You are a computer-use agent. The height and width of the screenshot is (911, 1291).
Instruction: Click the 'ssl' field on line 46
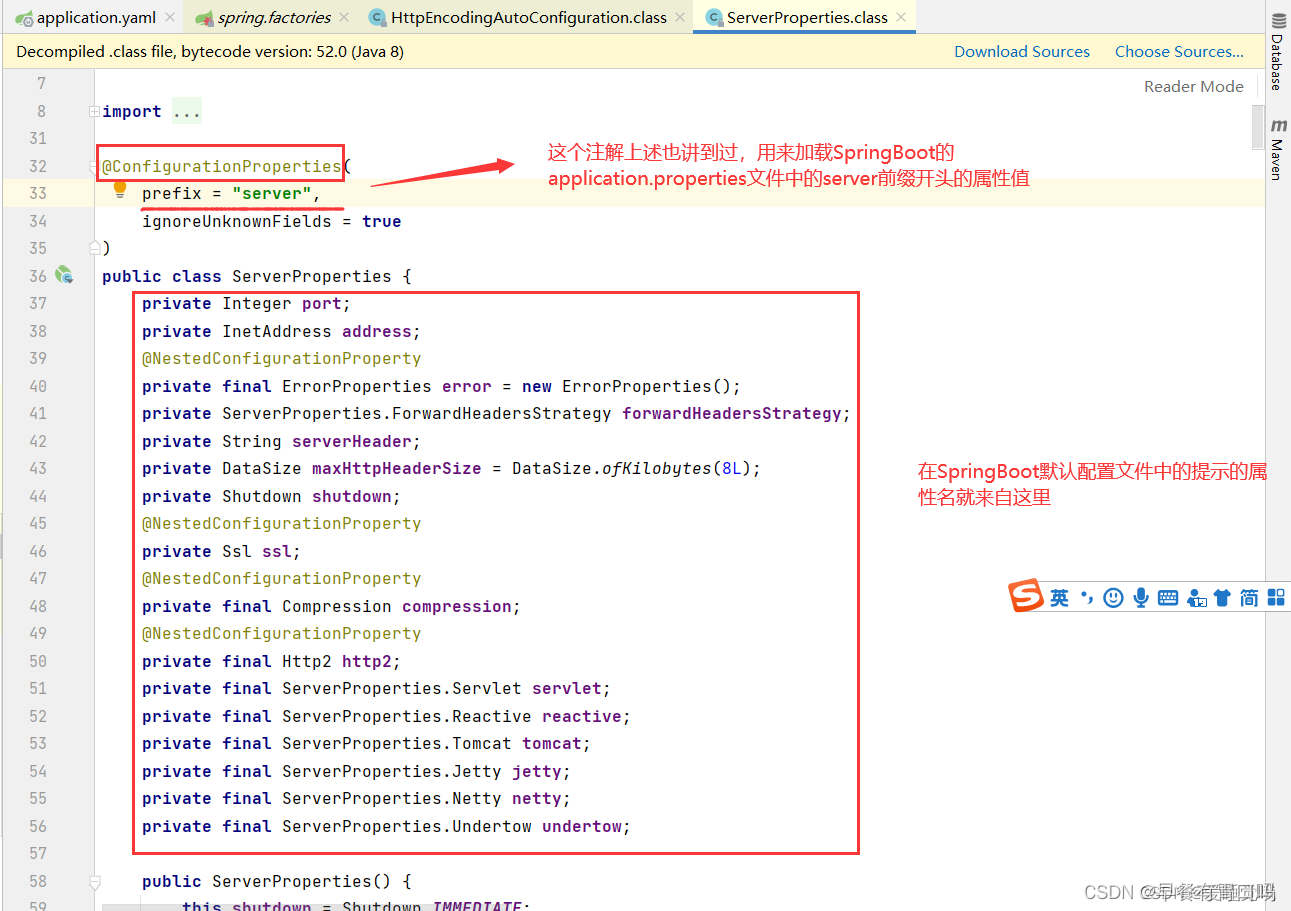pyautogui.click(x=276, y=551)
